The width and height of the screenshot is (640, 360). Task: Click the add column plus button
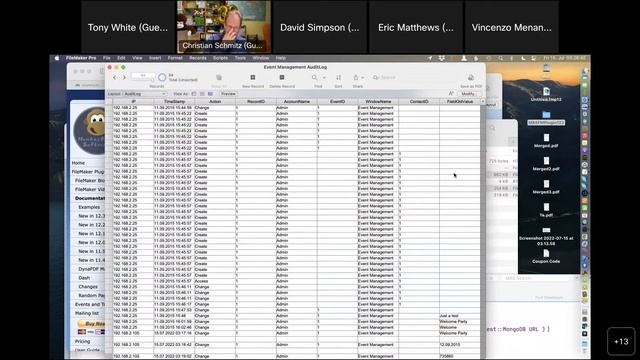pos(482,101)
